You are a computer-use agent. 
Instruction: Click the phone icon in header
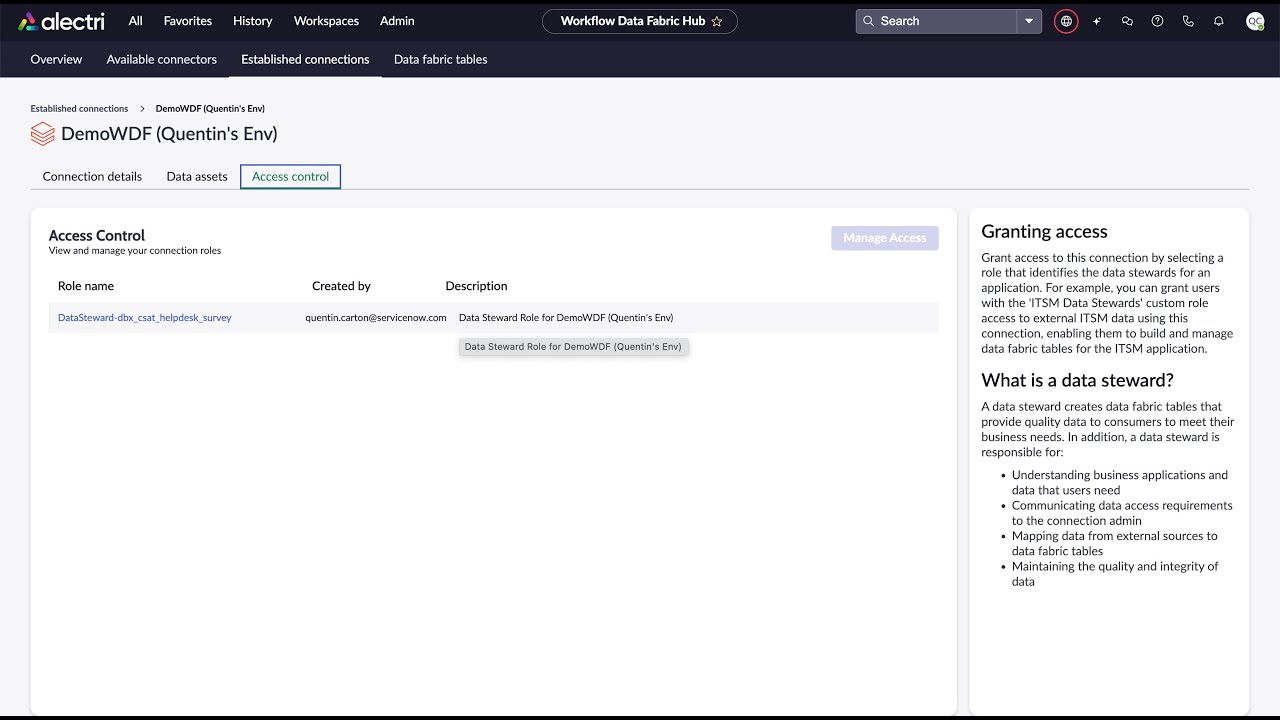click(x=1188, y=21)
